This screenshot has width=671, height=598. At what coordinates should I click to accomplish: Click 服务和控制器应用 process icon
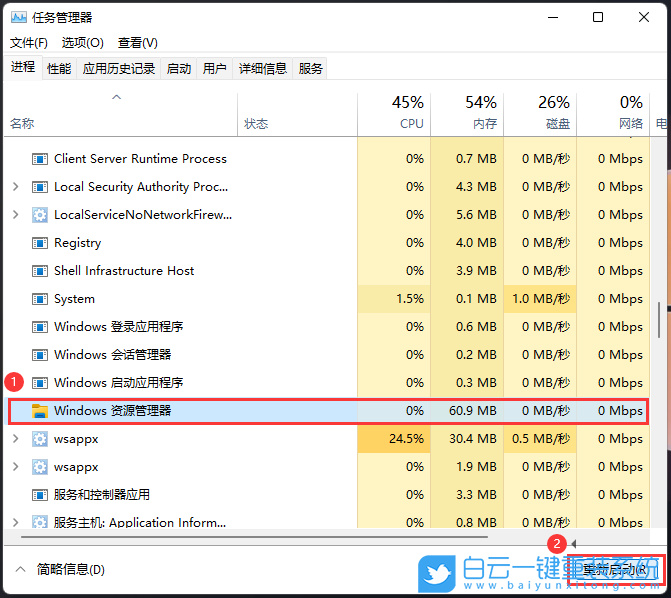pos(40,495)
